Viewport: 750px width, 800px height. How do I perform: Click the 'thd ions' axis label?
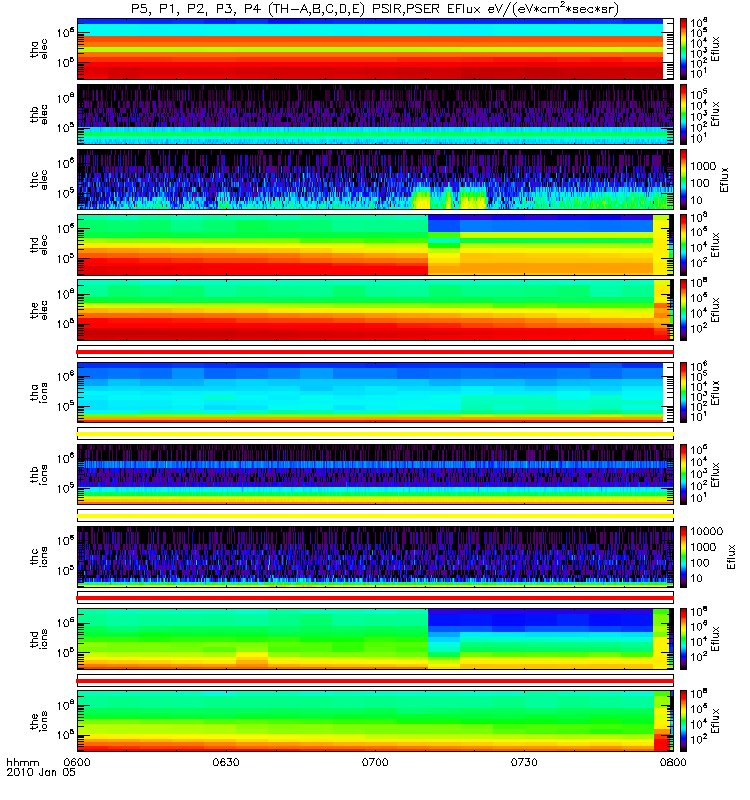pos(39,638)
